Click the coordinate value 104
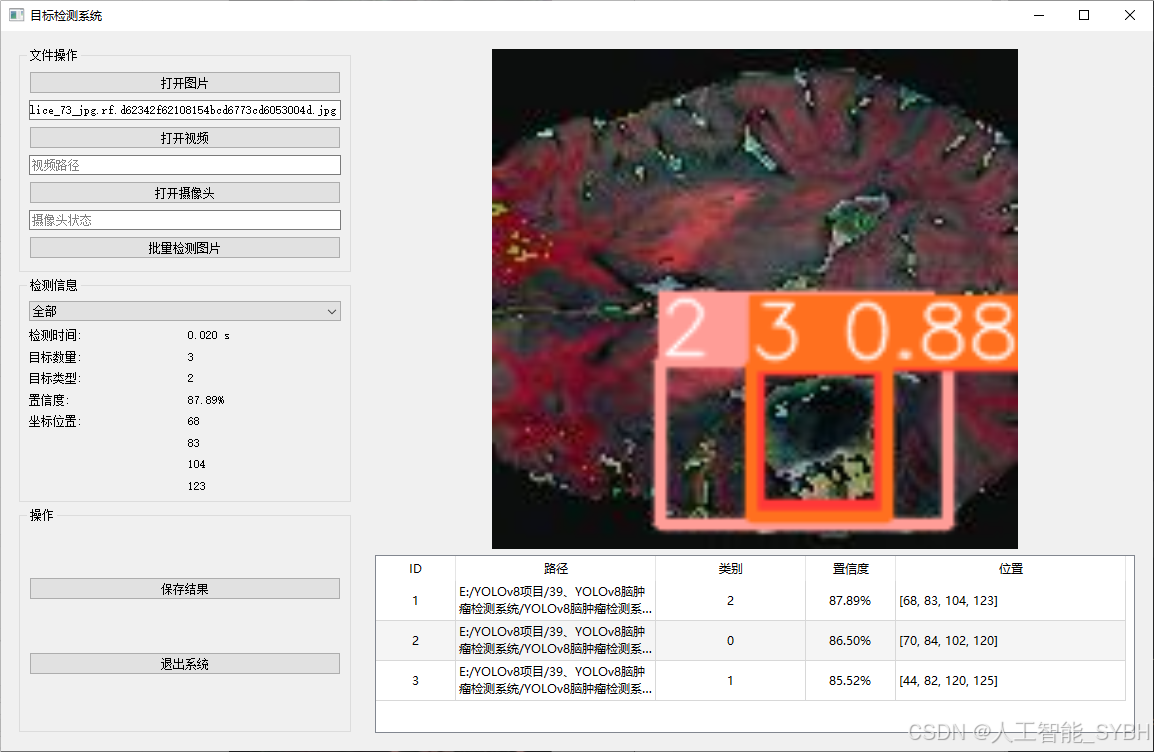Viewport: 1154px width, 752px height. (x=197, y=464)
